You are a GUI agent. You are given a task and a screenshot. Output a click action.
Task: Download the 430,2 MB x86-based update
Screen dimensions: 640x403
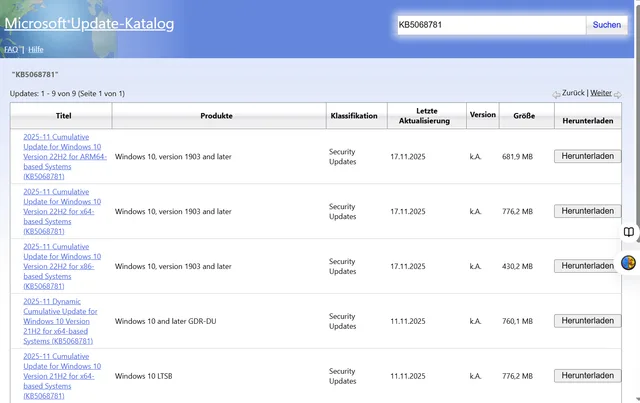click(587, 266)
